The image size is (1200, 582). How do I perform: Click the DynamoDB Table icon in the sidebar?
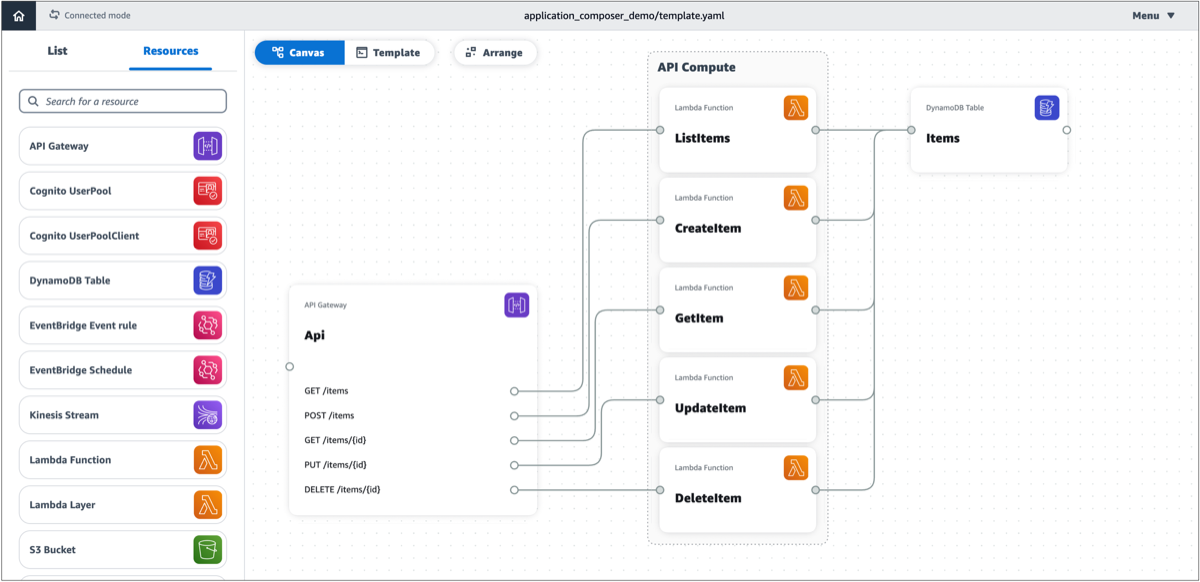coord(207,280)
